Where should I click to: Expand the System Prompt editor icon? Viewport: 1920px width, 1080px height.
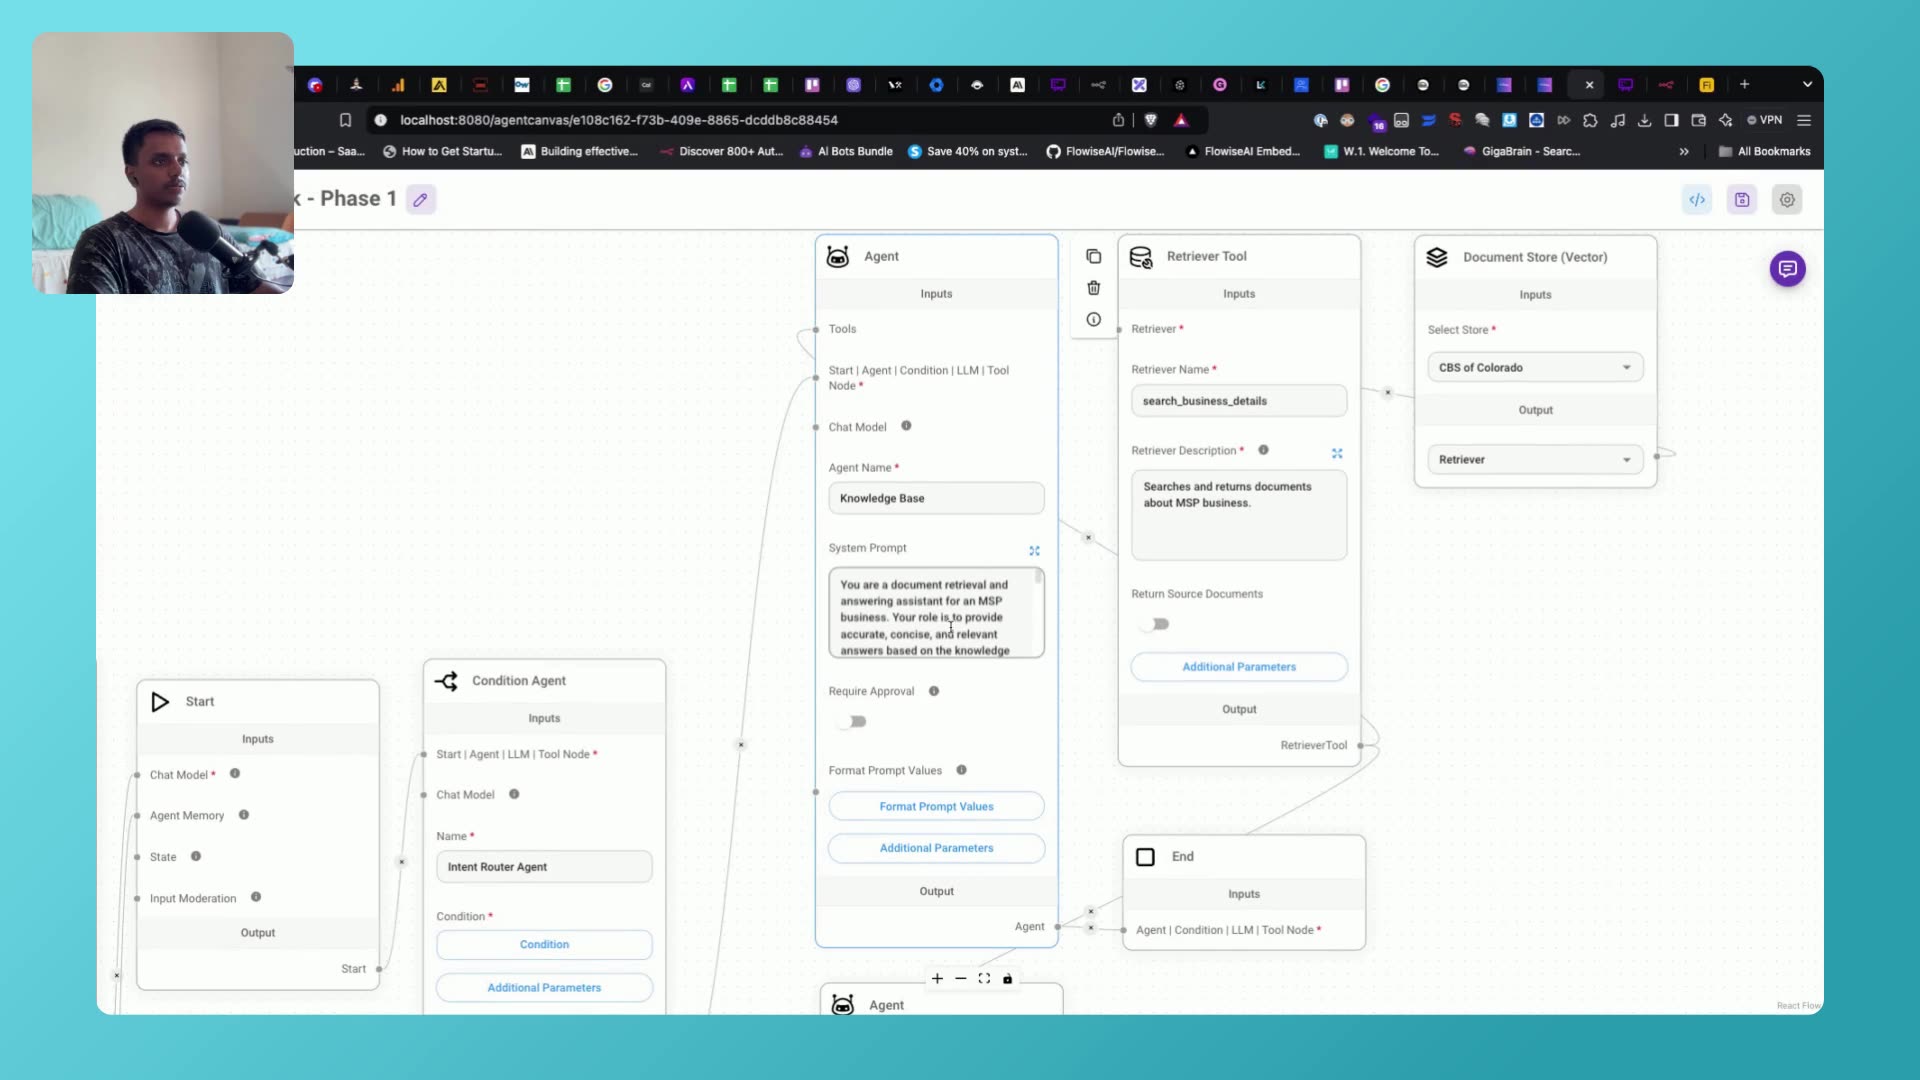click(x=1034, y=551)
